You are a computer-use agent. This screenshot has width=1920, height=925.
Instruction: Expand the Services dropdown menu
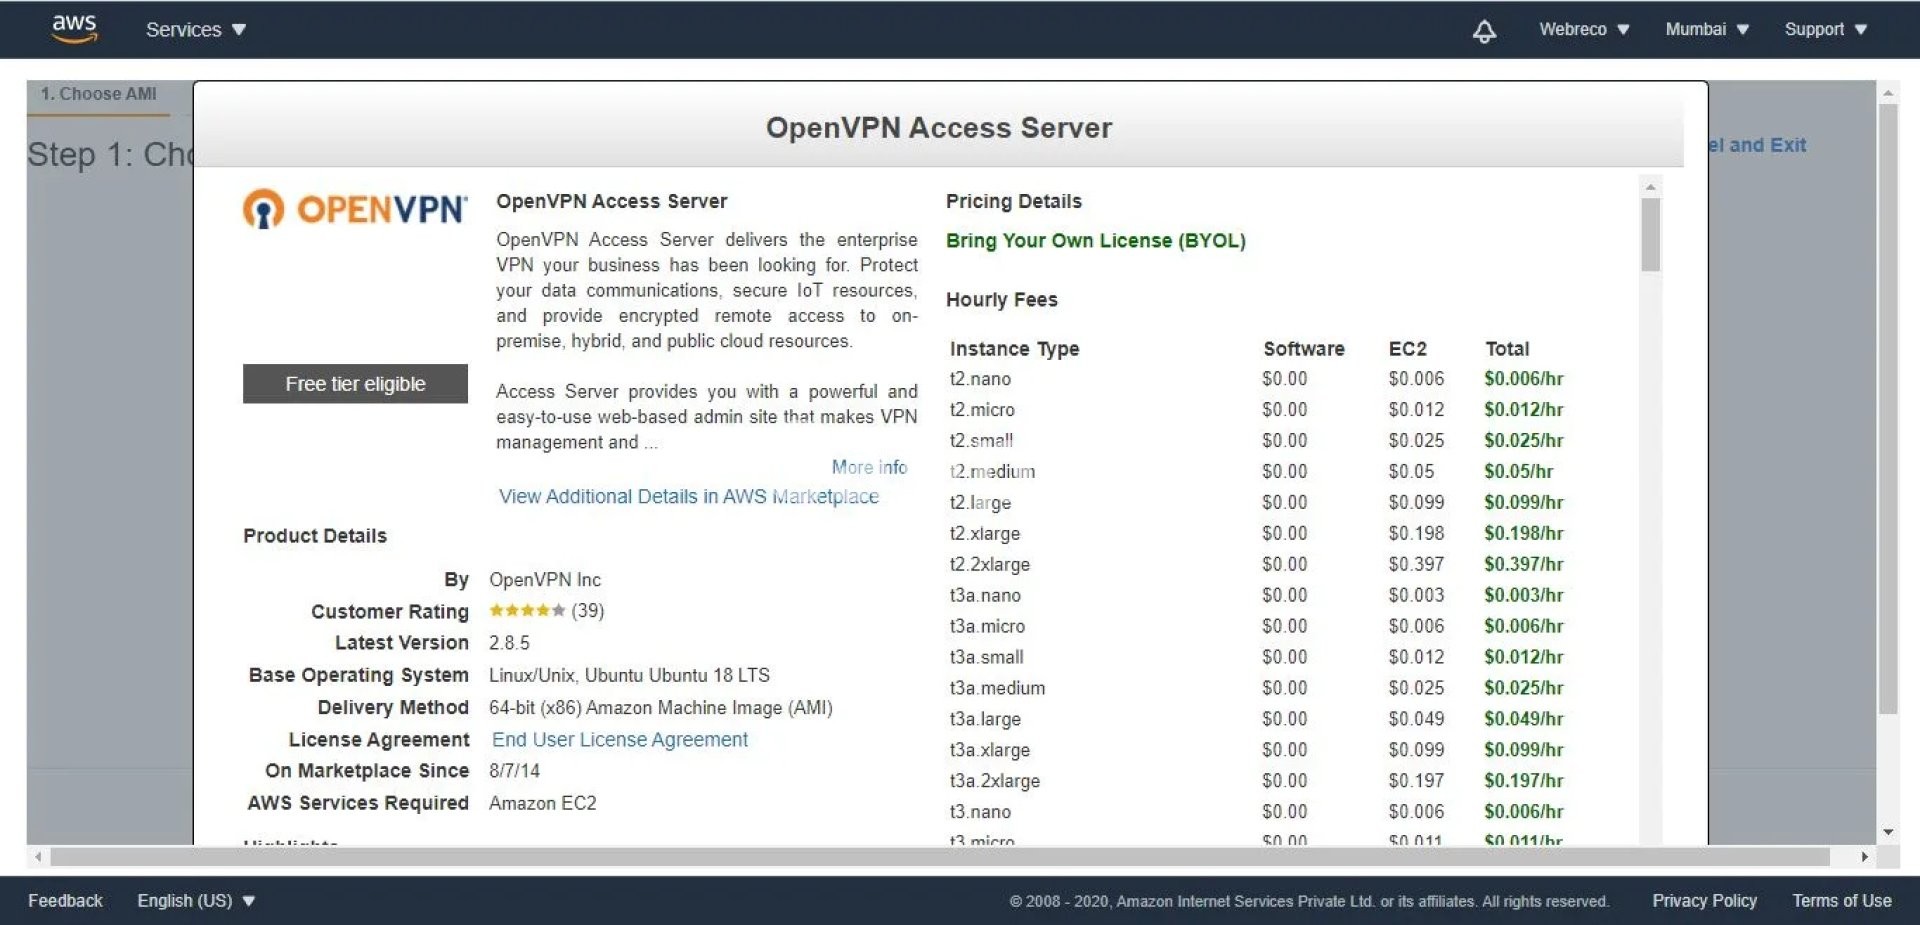click(195, 30)
